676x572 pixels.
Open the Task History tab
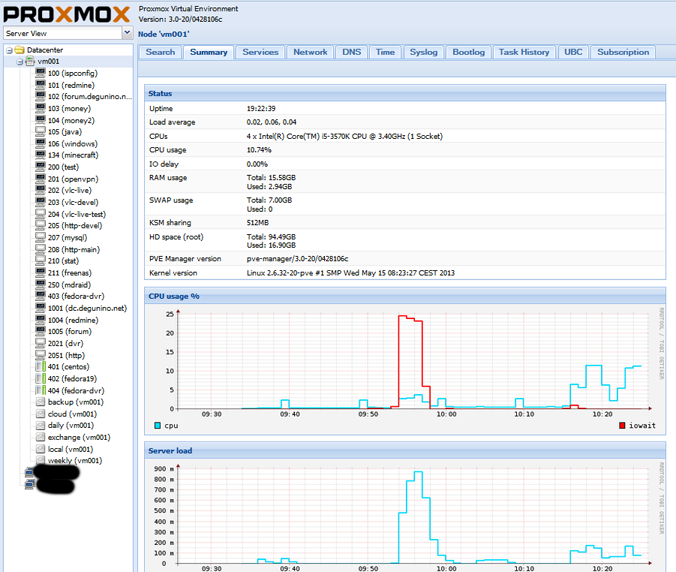coord(524,52)
